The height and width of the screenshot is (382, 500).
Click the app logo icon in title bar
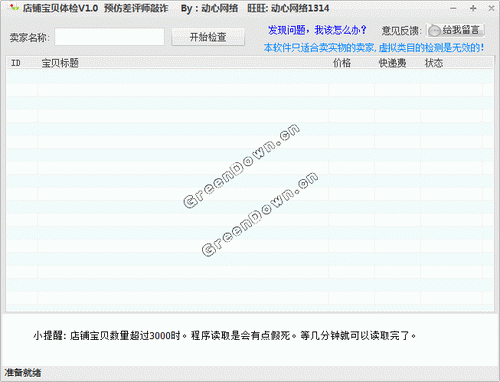tap(14, 7)
